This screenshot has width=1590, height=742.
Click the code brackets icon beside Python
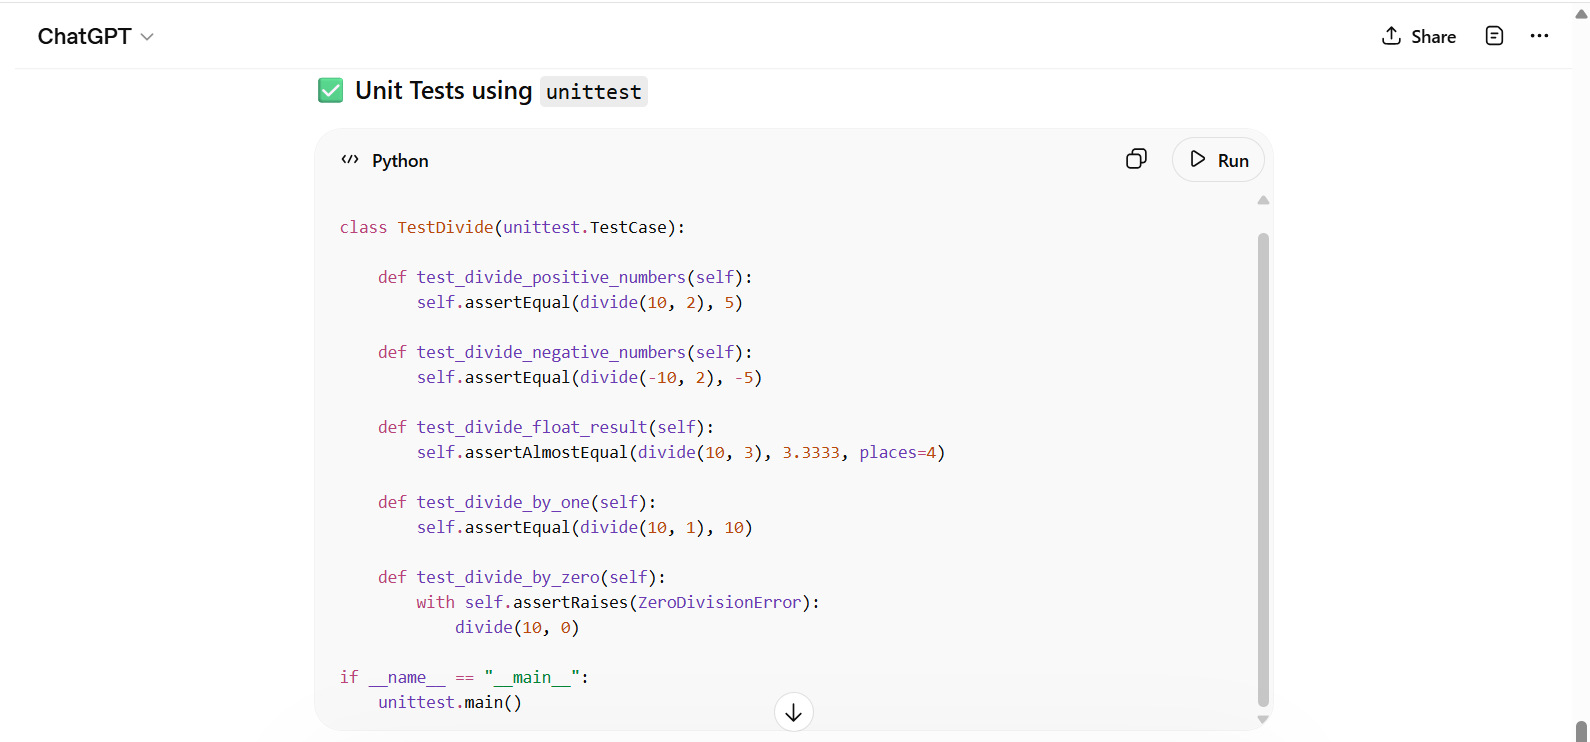(x=350, y=160)
